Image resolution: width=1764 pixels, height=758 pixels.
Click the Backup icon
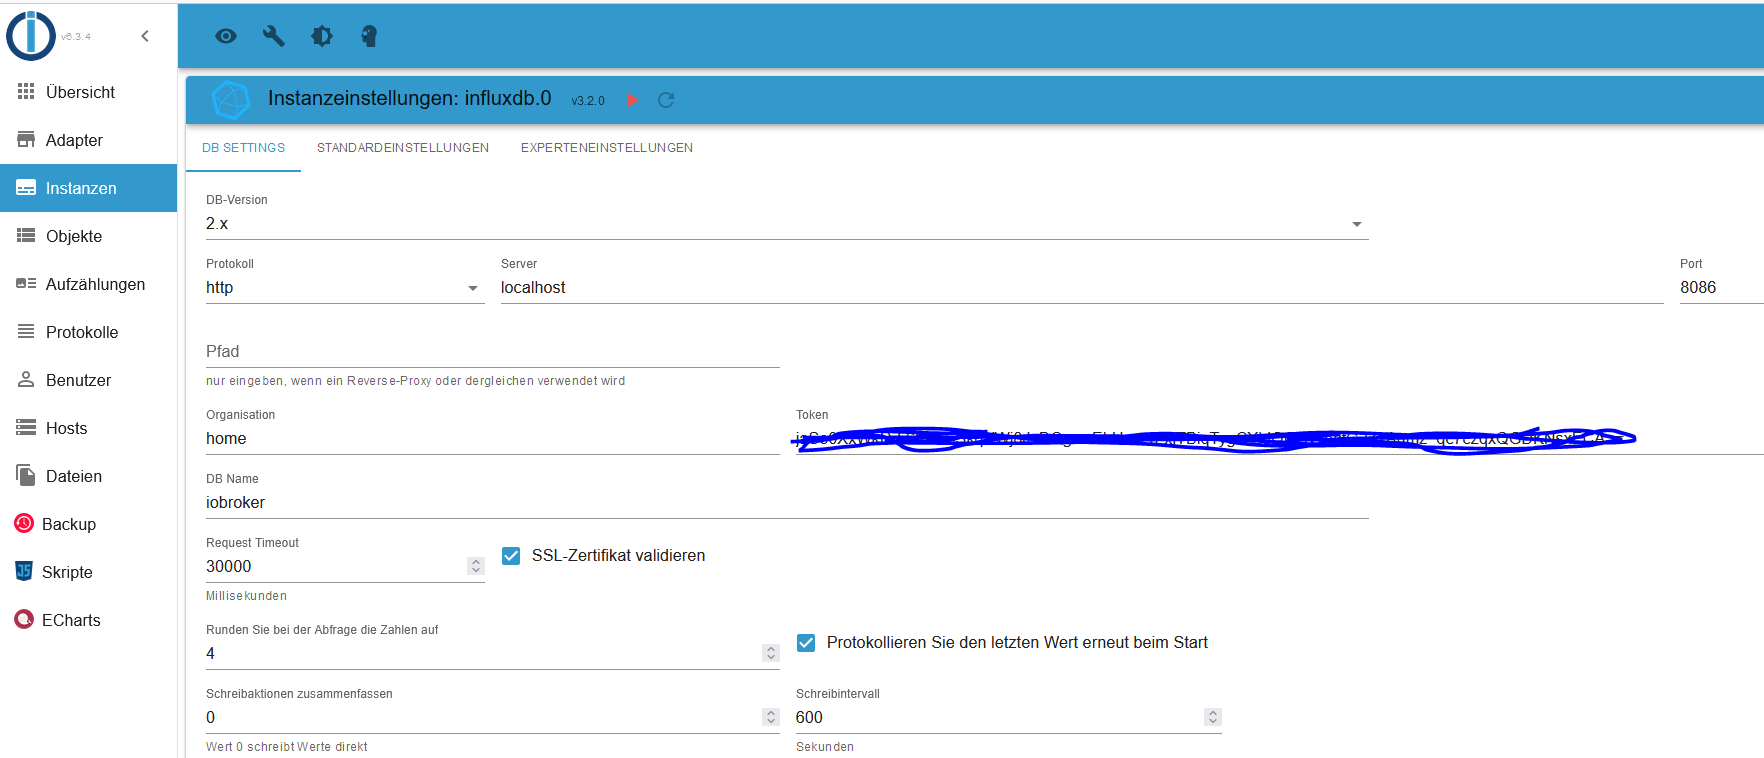(24, 523)
